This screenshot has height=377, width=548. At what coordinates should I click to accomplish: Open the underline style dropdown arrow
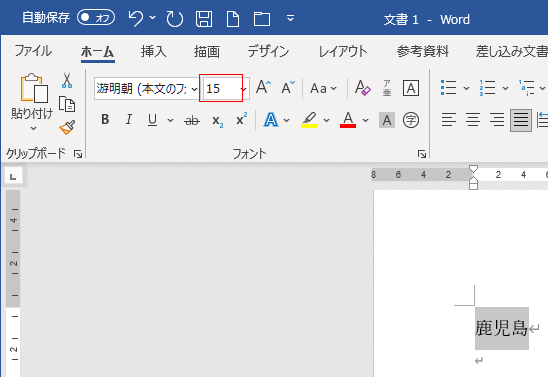pos(170,121)
